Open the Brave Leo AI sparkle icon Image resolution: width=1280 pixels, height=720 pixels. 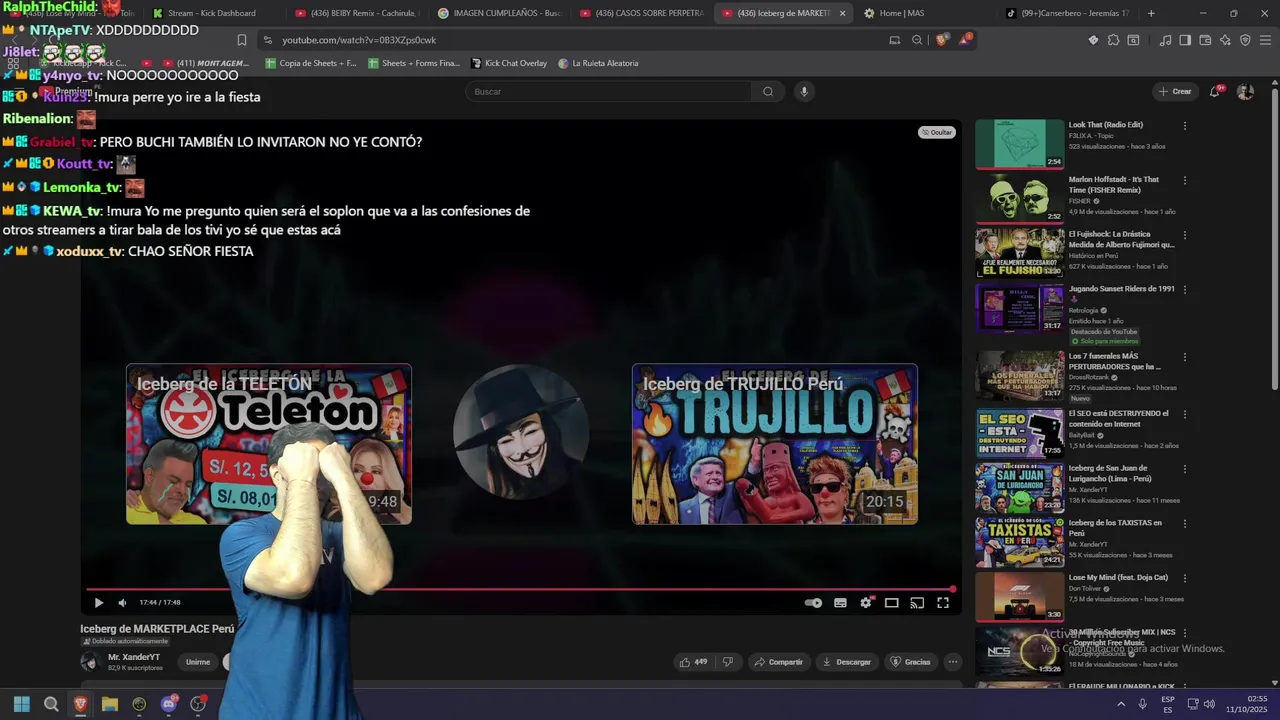[x=1225, y=40]
